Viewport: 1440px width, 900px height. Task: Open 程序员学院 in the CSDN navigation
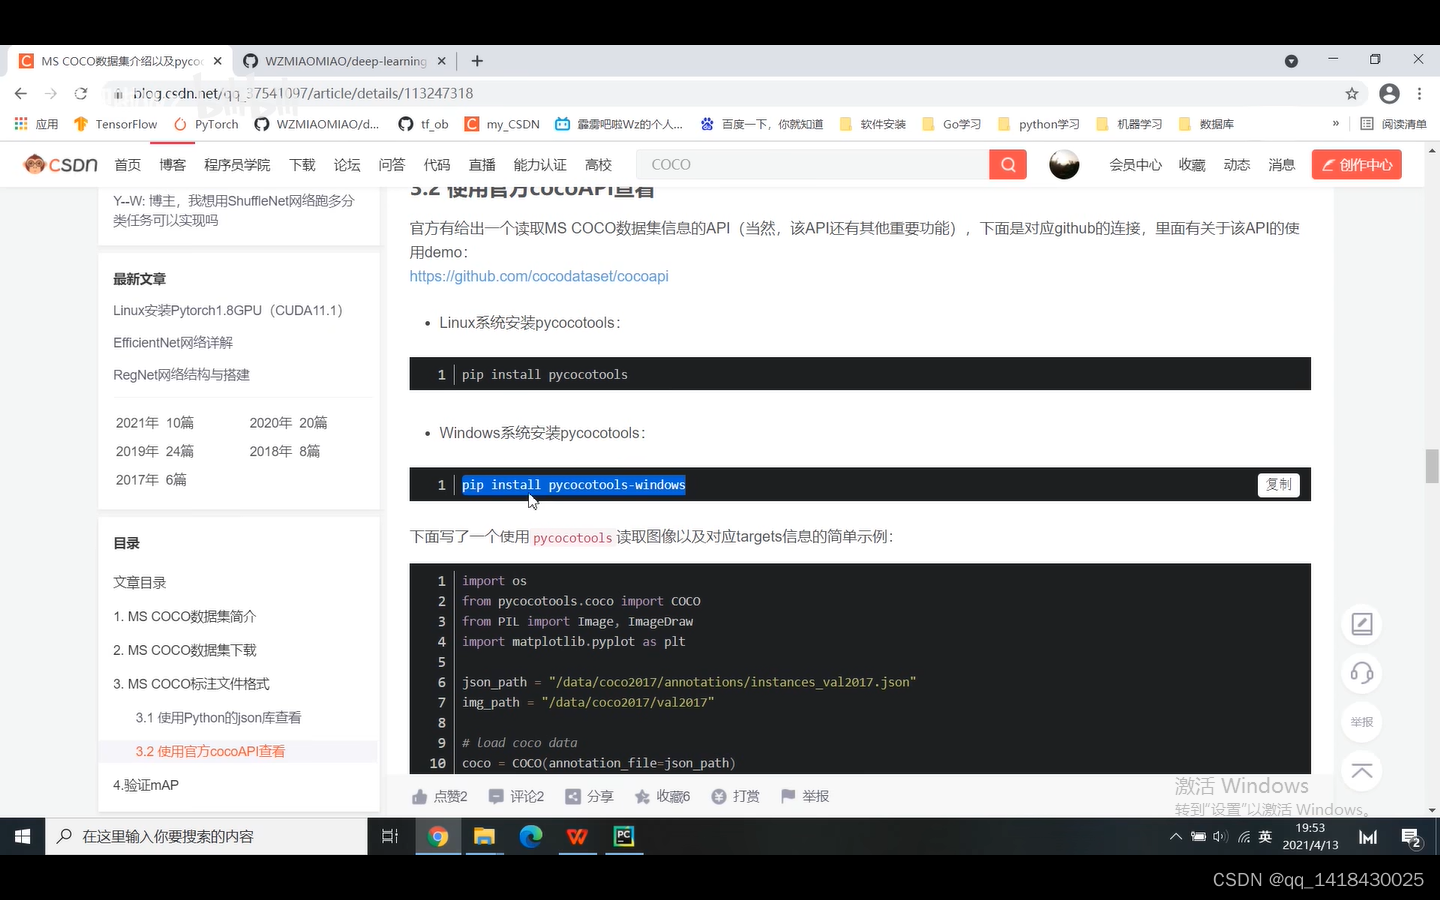[x=237, y=165]
